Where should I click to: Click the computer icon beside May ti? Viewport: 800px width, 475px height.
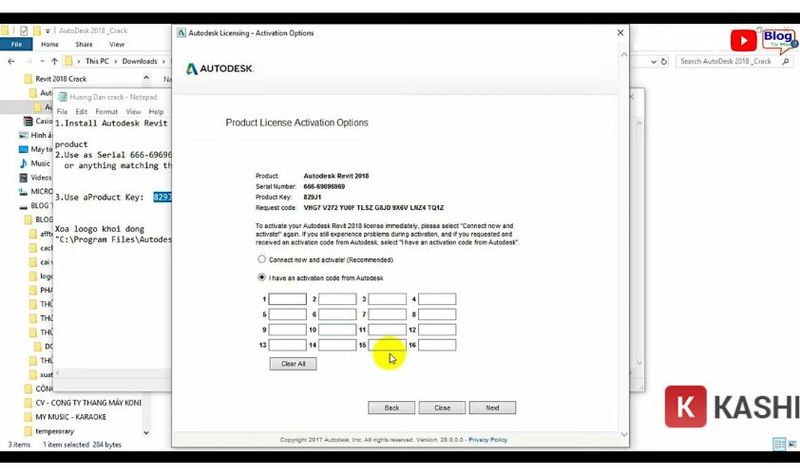[23, 149]
